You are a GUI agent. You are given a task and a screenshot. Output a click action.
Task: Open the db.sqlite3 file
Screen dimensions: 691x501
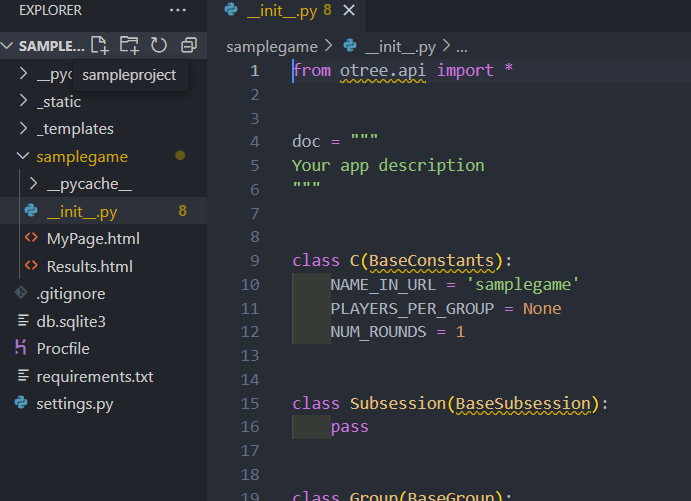(70, 322)
